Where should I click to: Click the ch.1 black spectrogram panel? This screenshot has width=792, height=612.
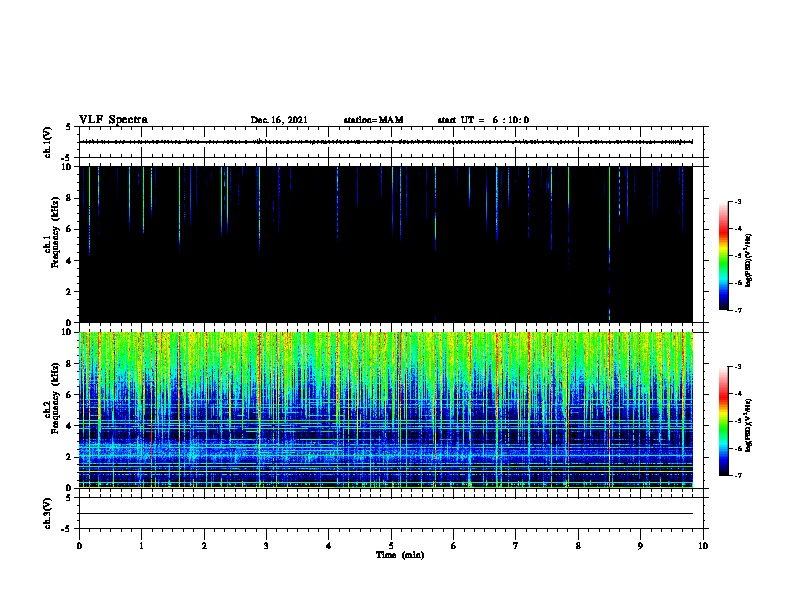(386, 244)
